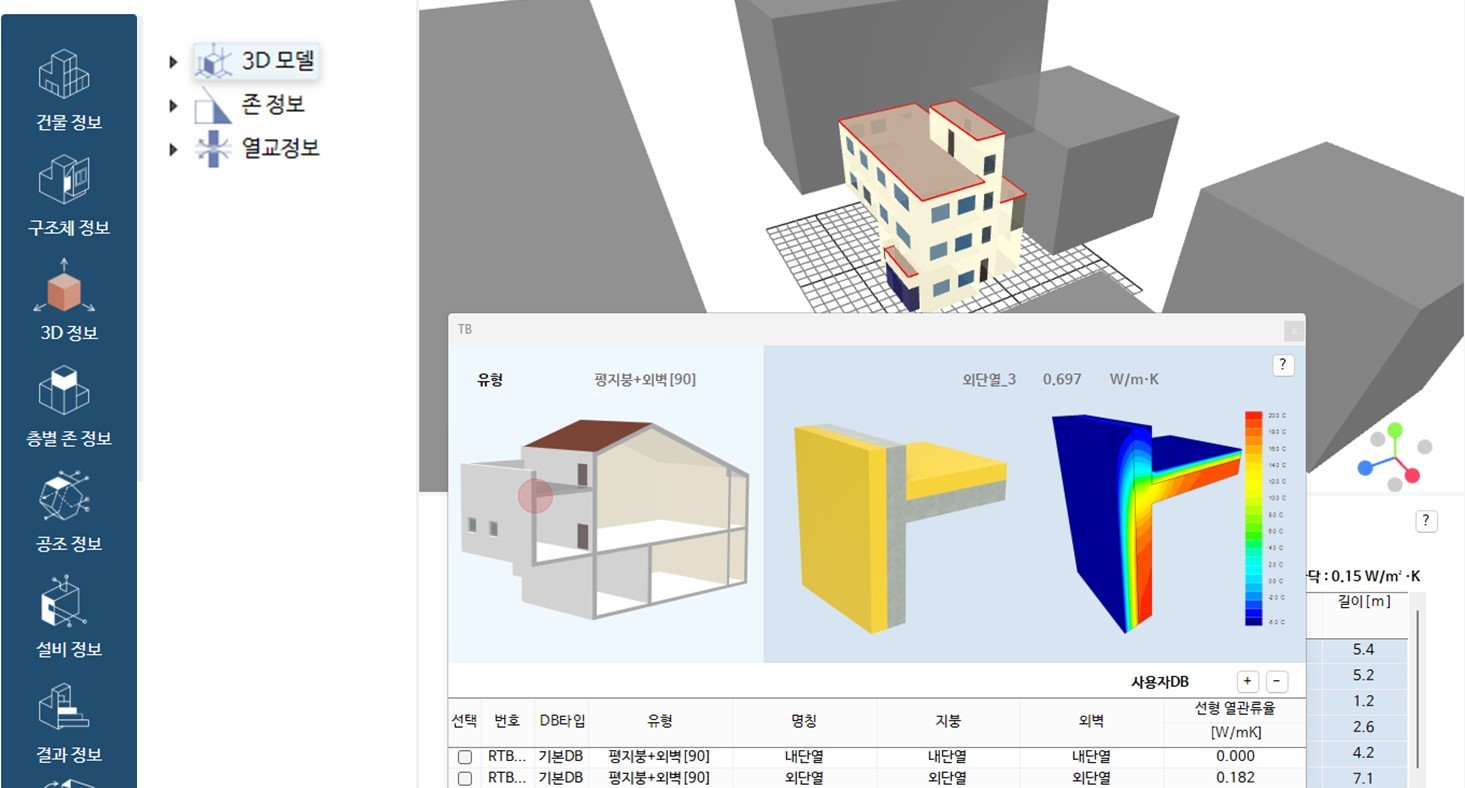Select the 3D 정보 sidebar icon
The image size is (1465, 788).
point(69,299)
